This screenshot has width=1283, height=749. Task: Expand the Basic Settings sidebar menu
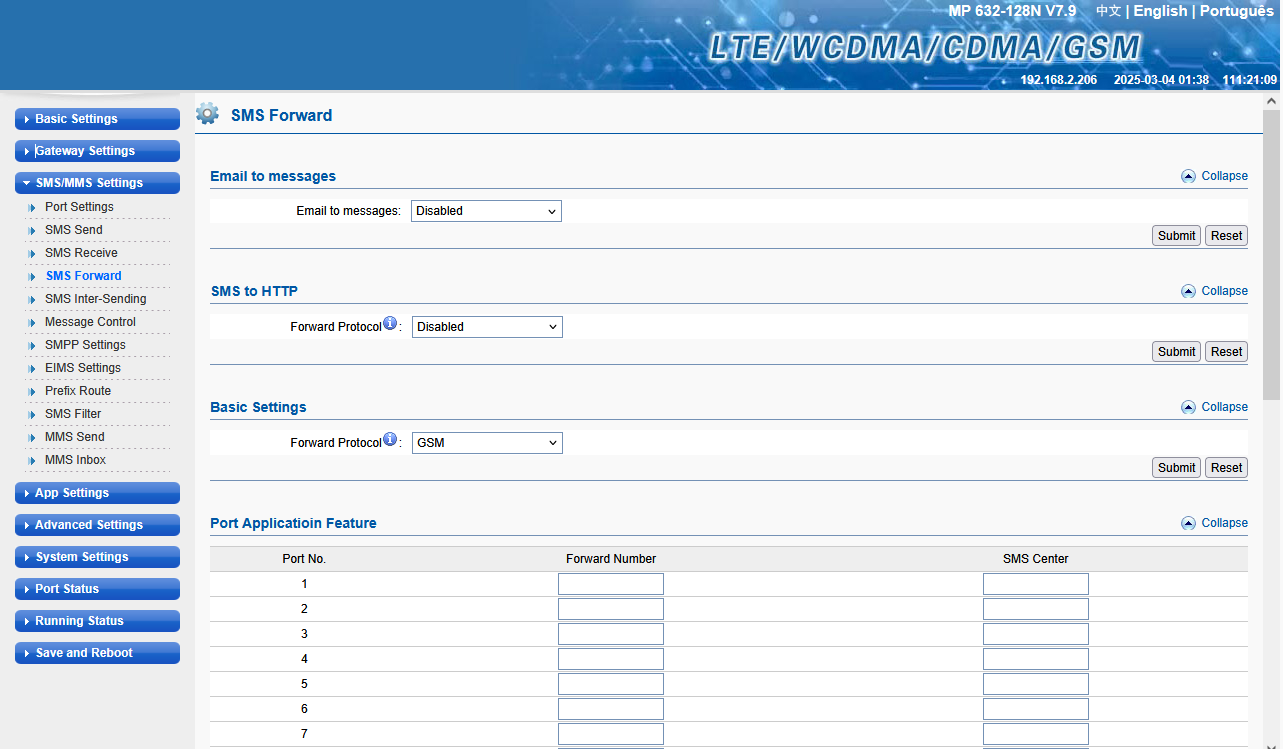[97, 119]
